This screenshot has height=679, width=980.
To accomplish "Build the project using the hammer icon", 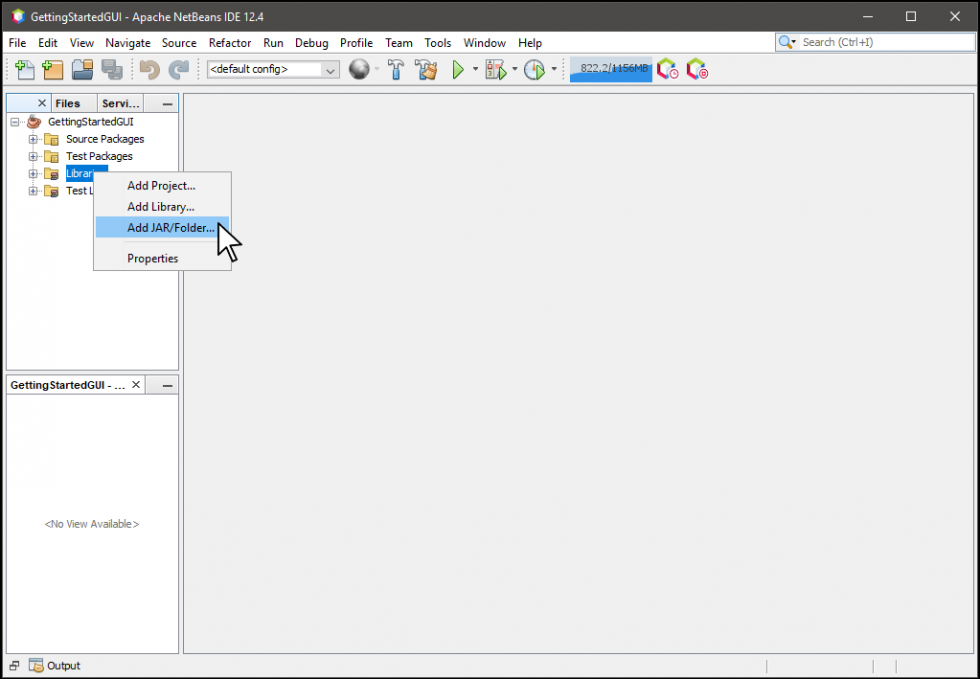I will pos(396,69).
